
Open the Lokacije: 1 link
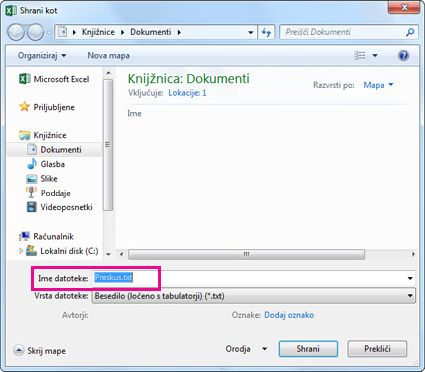point(187,93)
